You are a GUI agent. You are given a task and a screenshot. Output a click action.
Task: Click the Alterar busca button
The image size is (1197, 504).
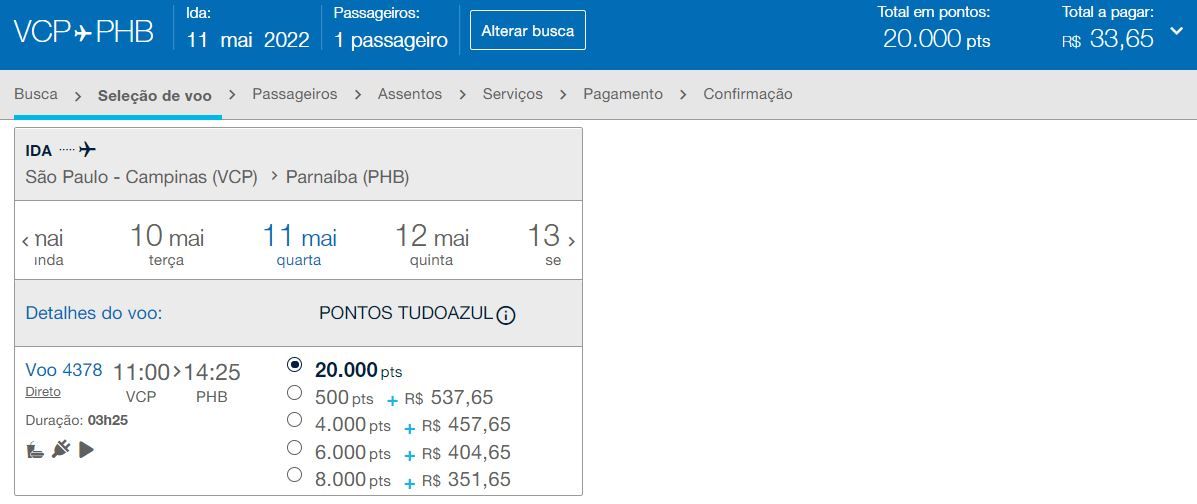pyautogui.click(x=528, y=31)
